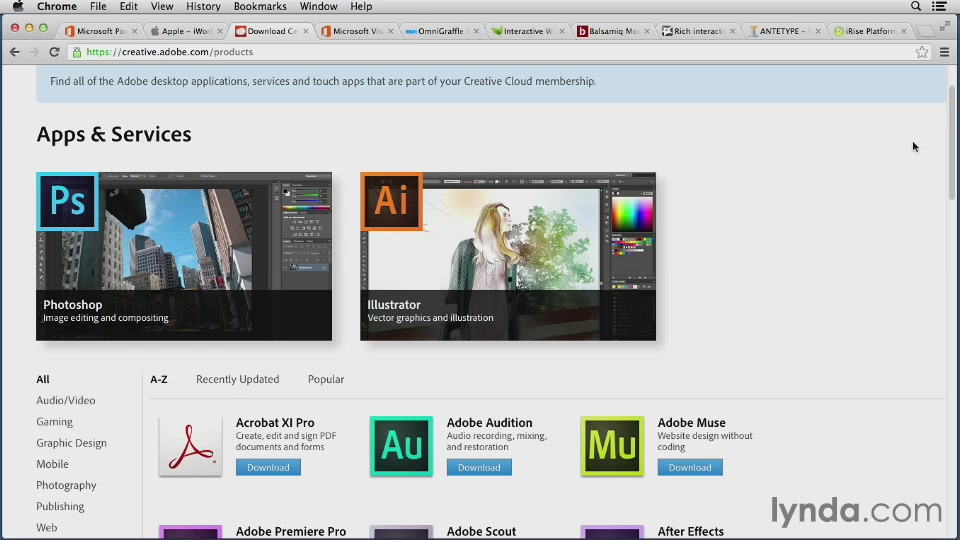Switch to the iRise Platform tab
Image resolution: width=960 pixels, height=540 pixels.
click(869, 31)
